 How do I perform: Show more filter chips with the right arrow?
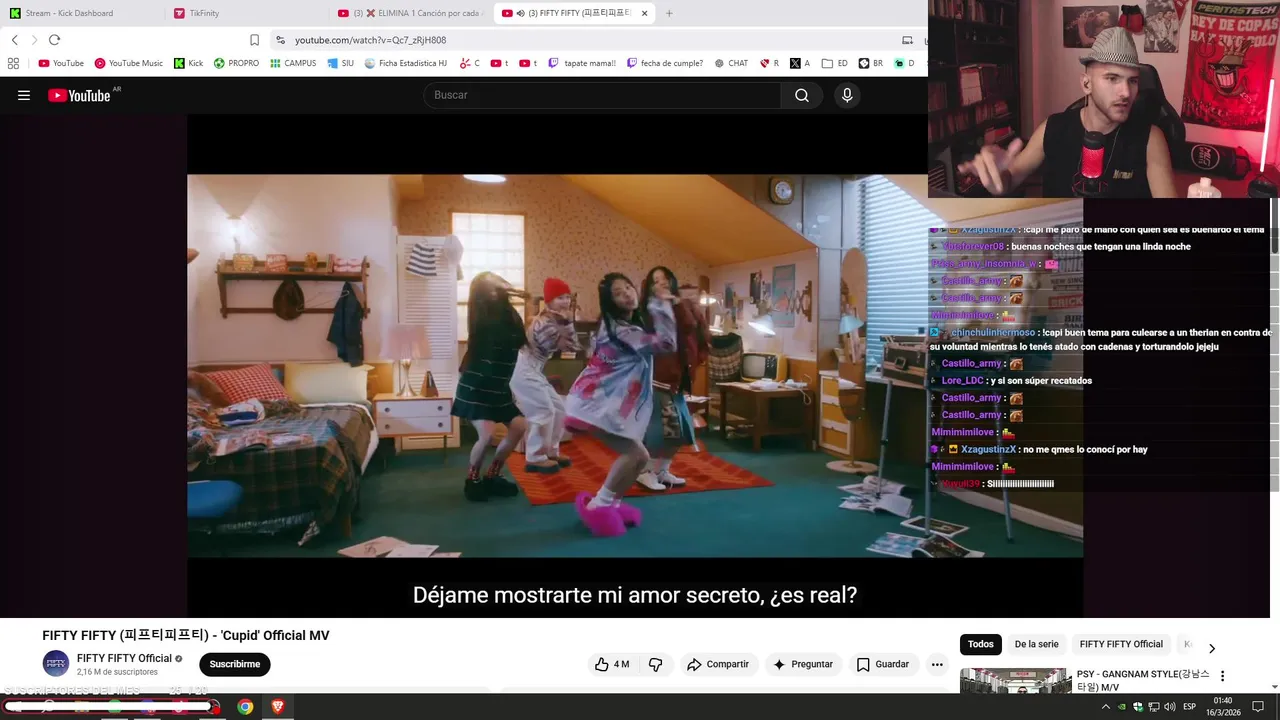[1211, 647]
